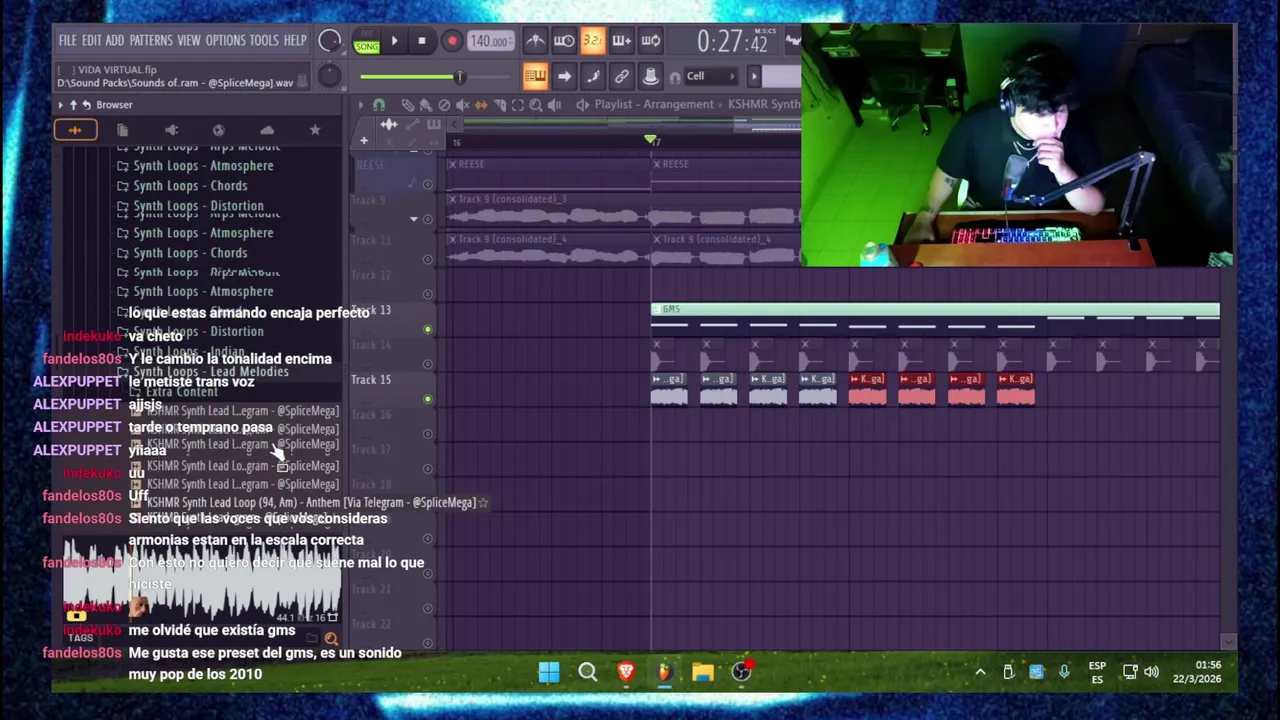Click the Browser reread/back arrow icon

point(86,105)
